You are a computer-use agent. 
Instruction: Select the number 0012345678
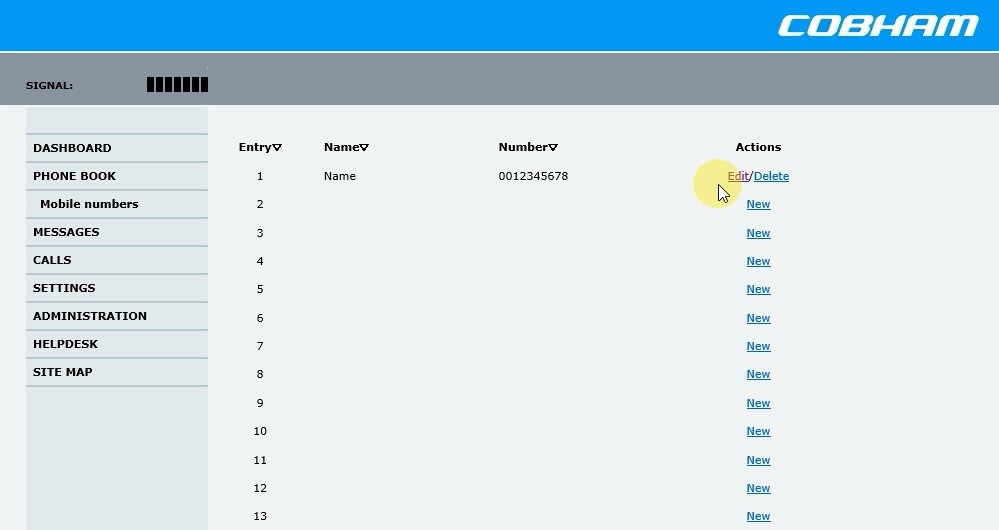533,176
